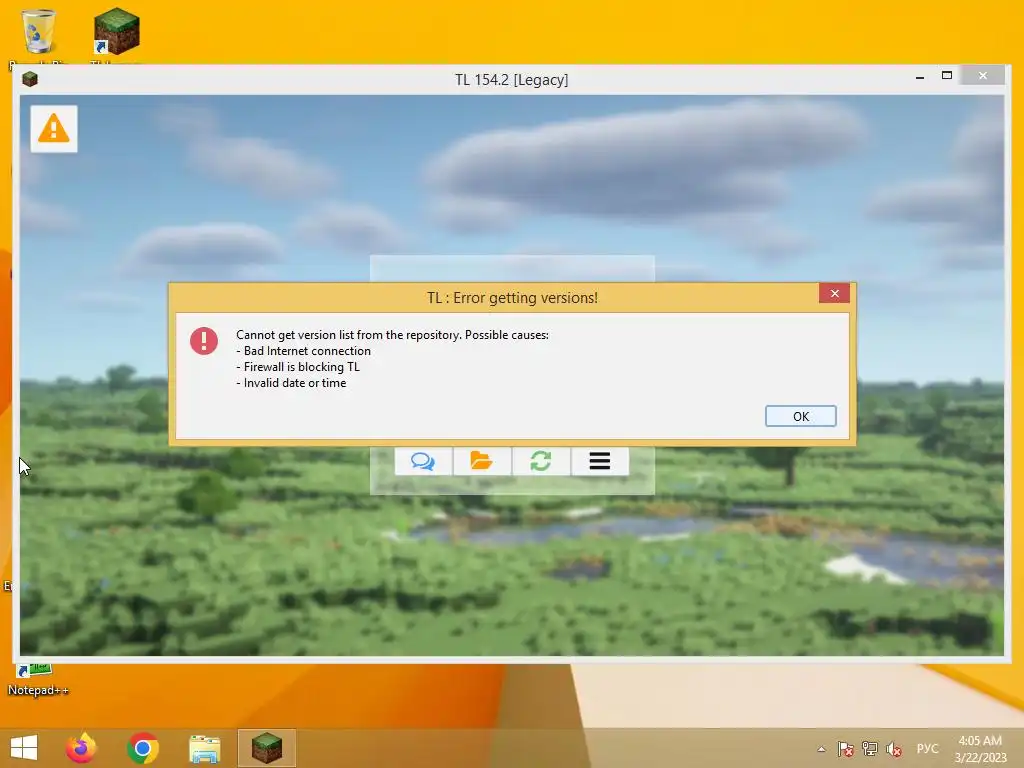Maximize the TL 154.2 window
Viewport: 1024px width, 768px height.
946,76
